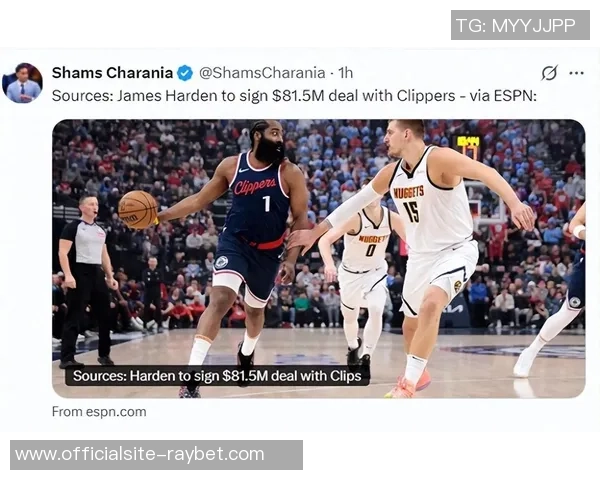
Task: Open the ESPN article preview image
Action: 318,259
